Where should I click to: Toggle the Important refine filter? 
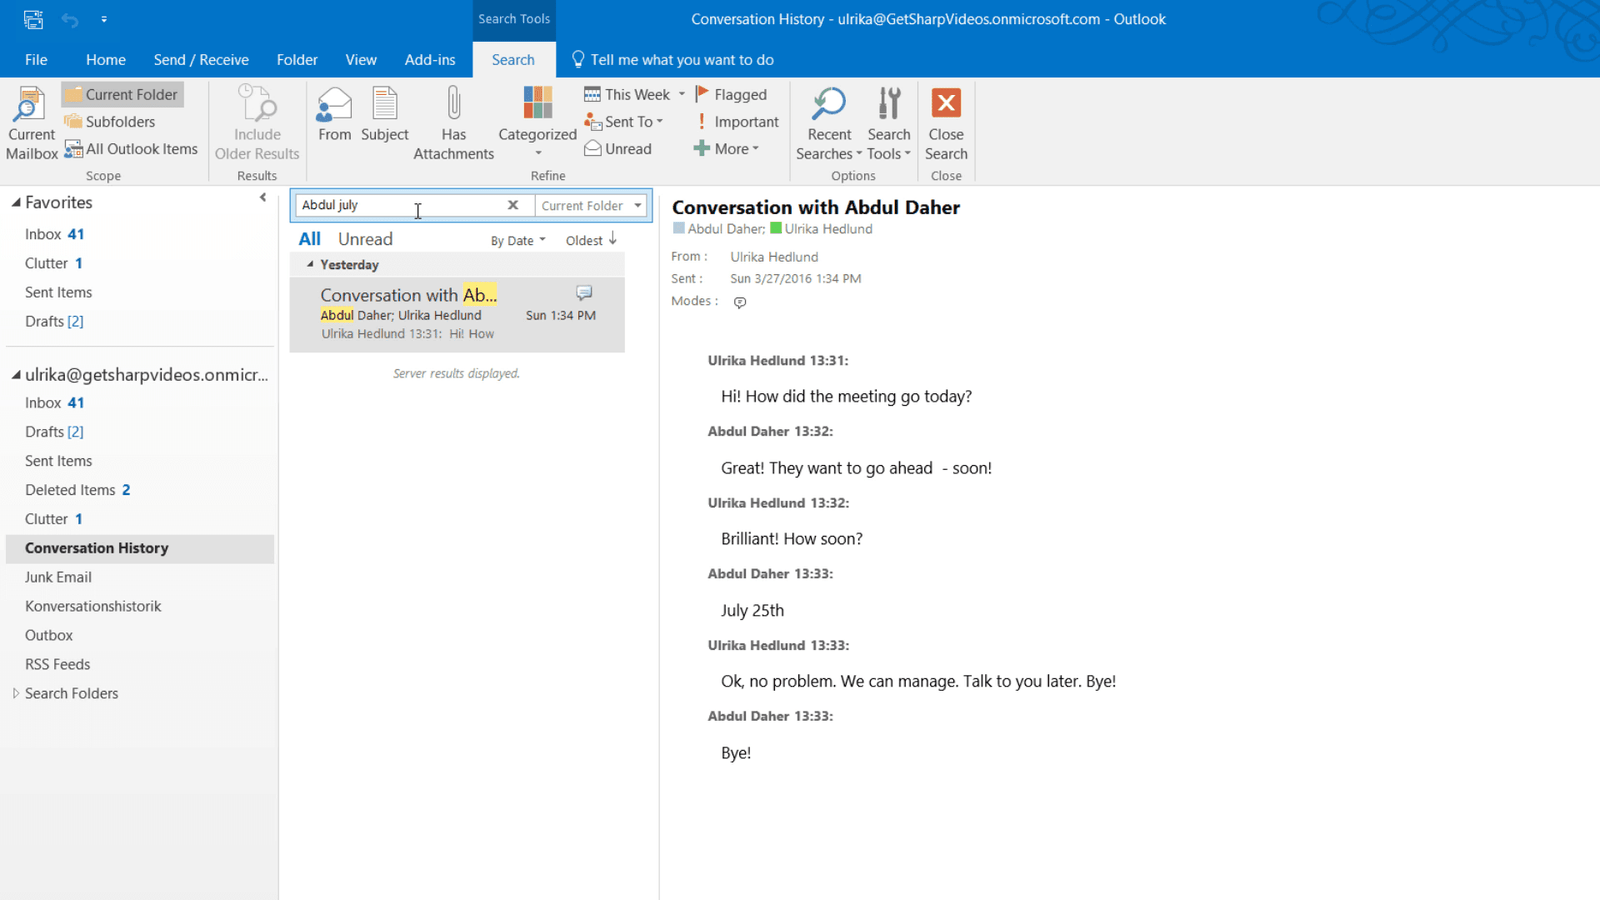click(735, 122)
